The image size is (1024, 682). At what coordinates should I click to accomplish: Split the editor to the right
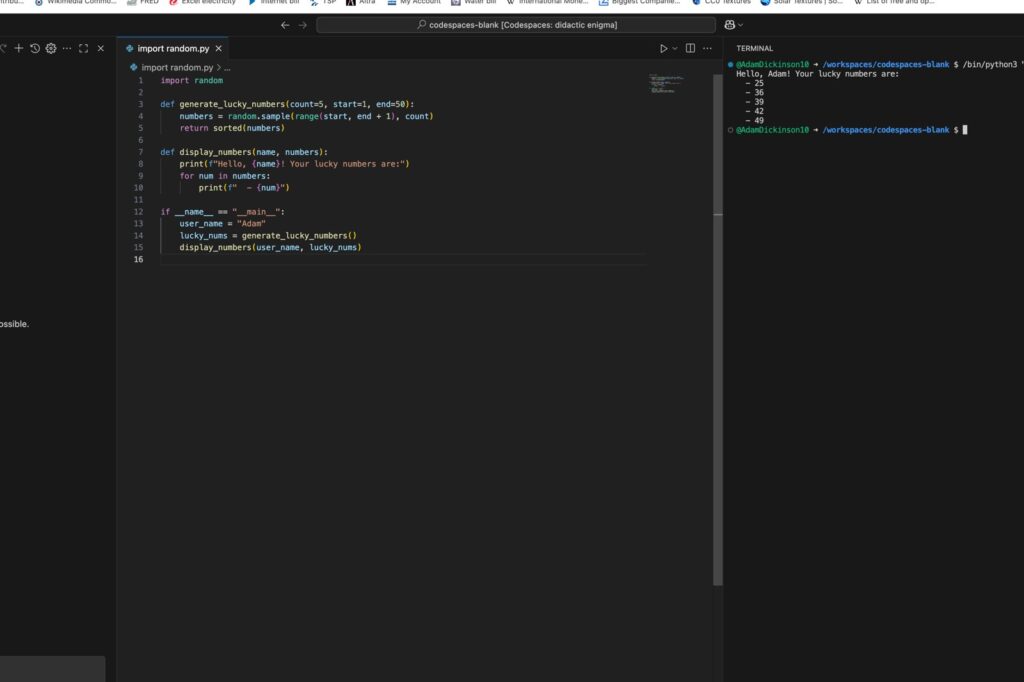click(x=690, y=48)
